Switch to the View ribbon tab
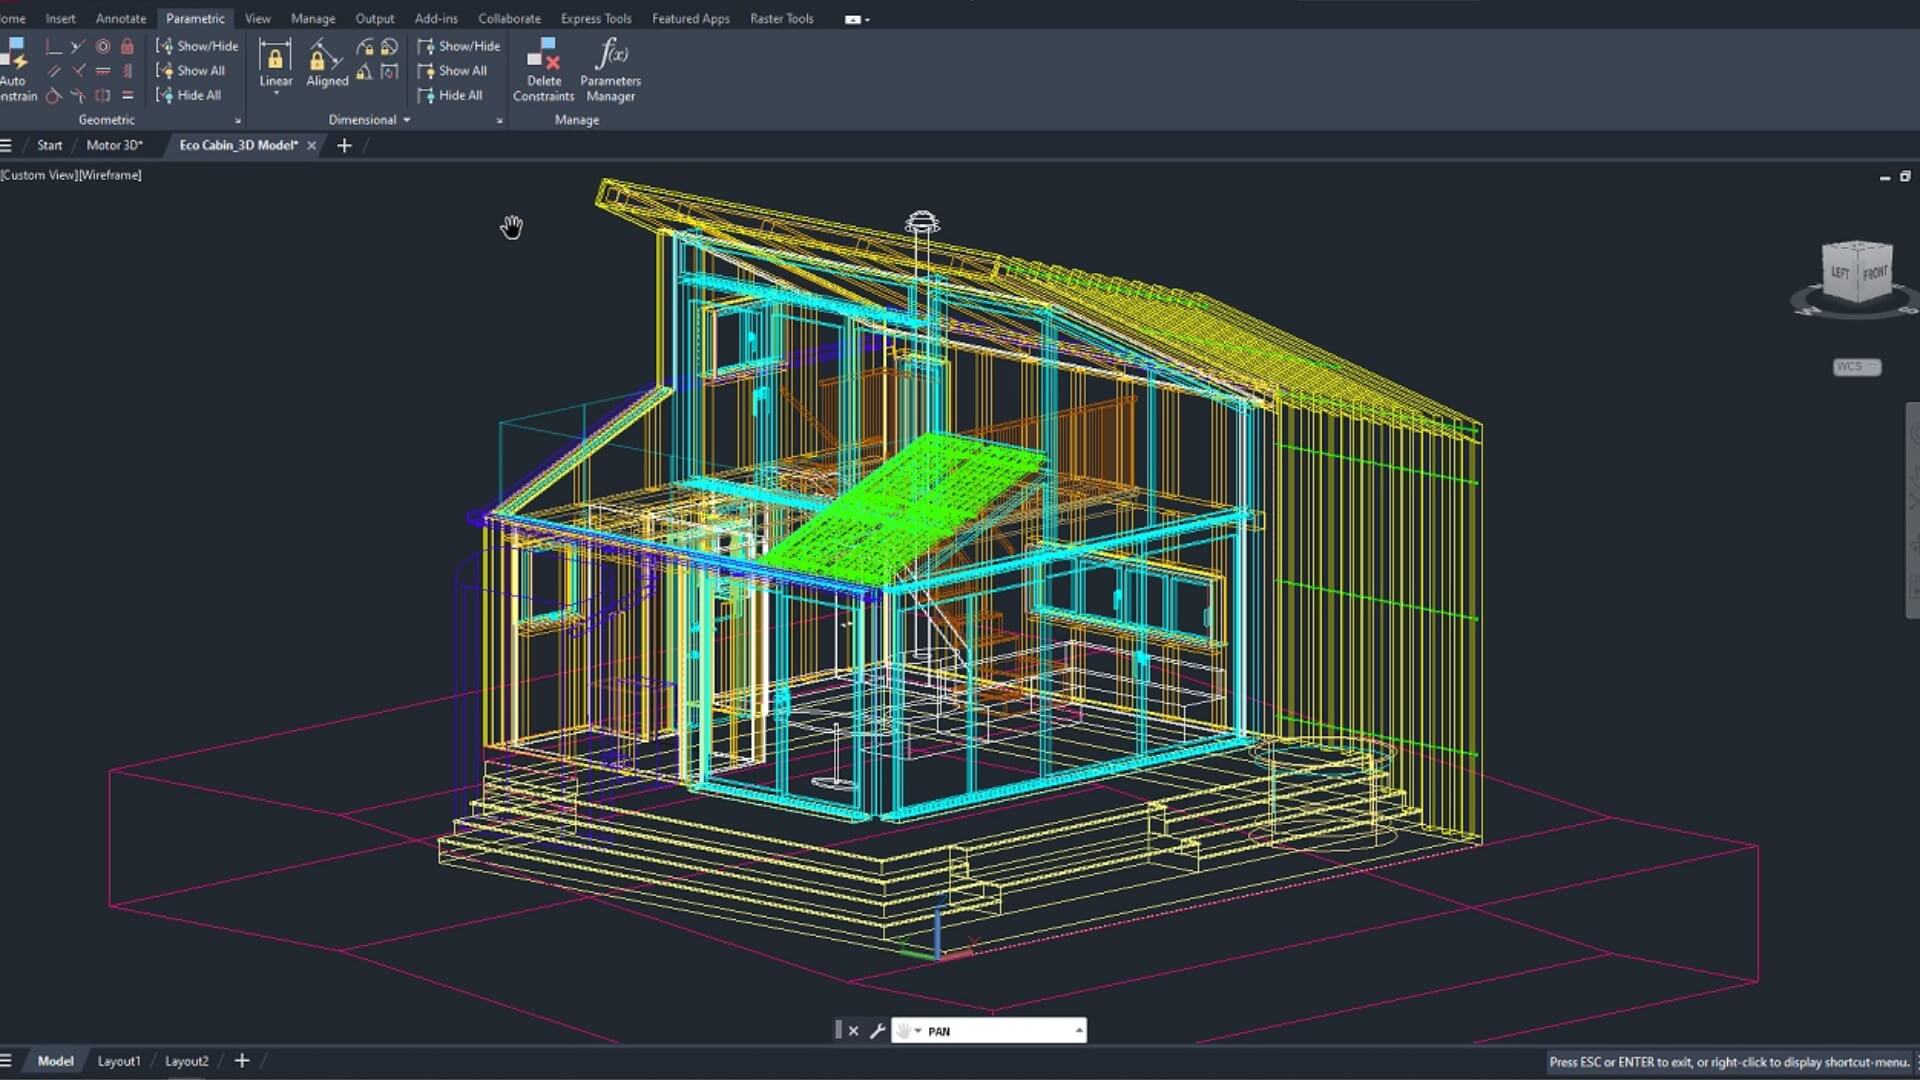Image resolution: width=1920 pixels, height=1080 pixels. tap(257, 18)
